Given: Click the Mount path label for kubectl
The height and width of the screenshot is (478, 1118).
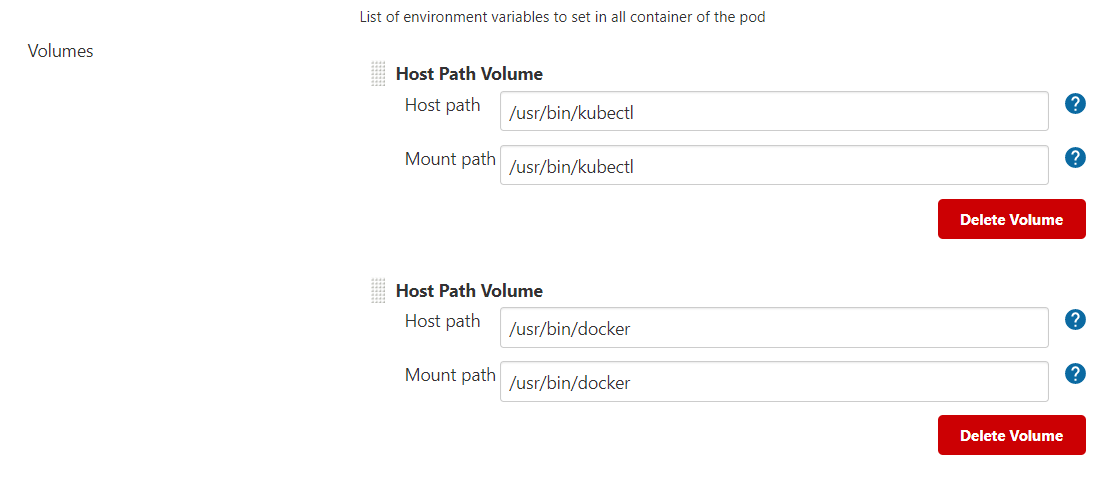Looking at the screenshot, I should coord(450,159).
